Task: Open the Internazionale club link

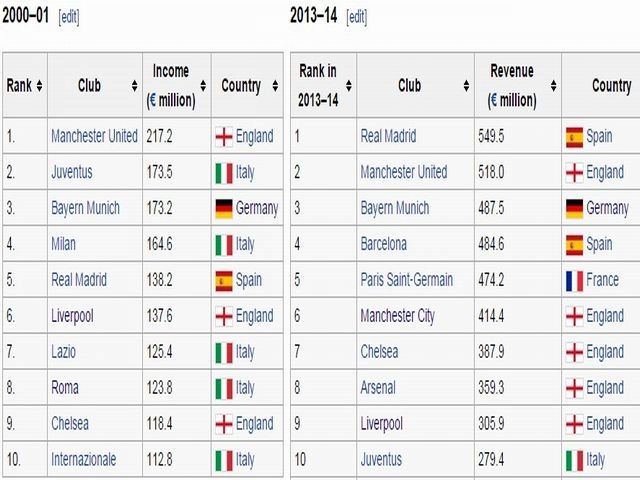Action: pos(83,459)
